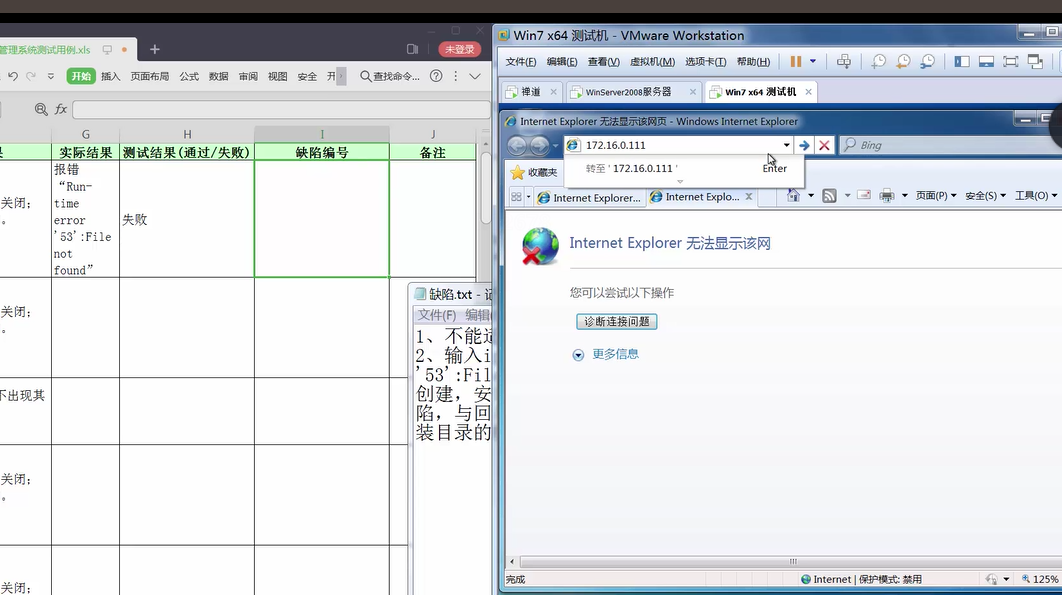The height and width of the screenshot is (595, 1062).
Task: Select the 转至 '172.16.0.111' suggestion
Action: (684, 169)
